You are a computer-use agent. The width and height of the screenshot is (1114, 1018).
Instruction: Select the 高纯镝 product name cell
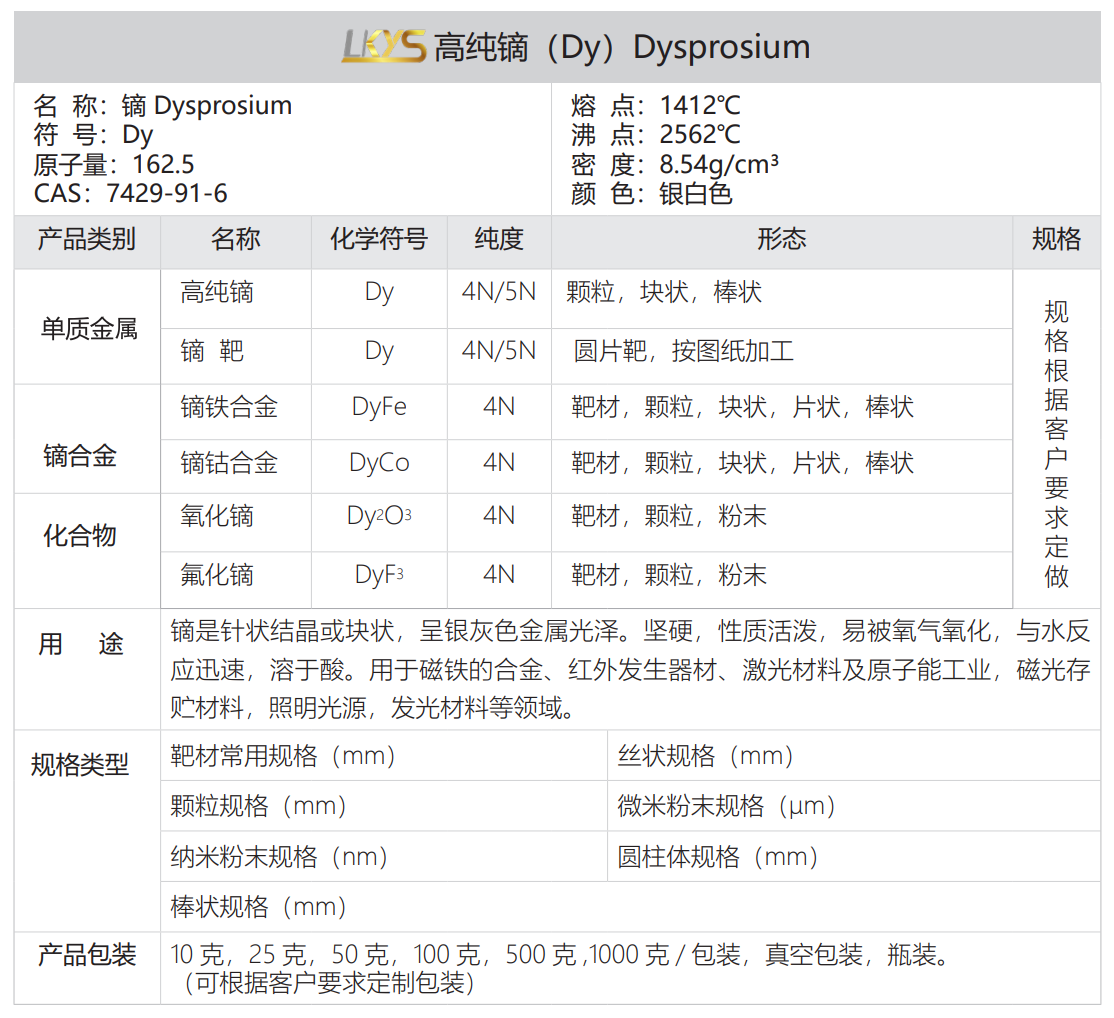pyautogui.click(x=217, y=293)
